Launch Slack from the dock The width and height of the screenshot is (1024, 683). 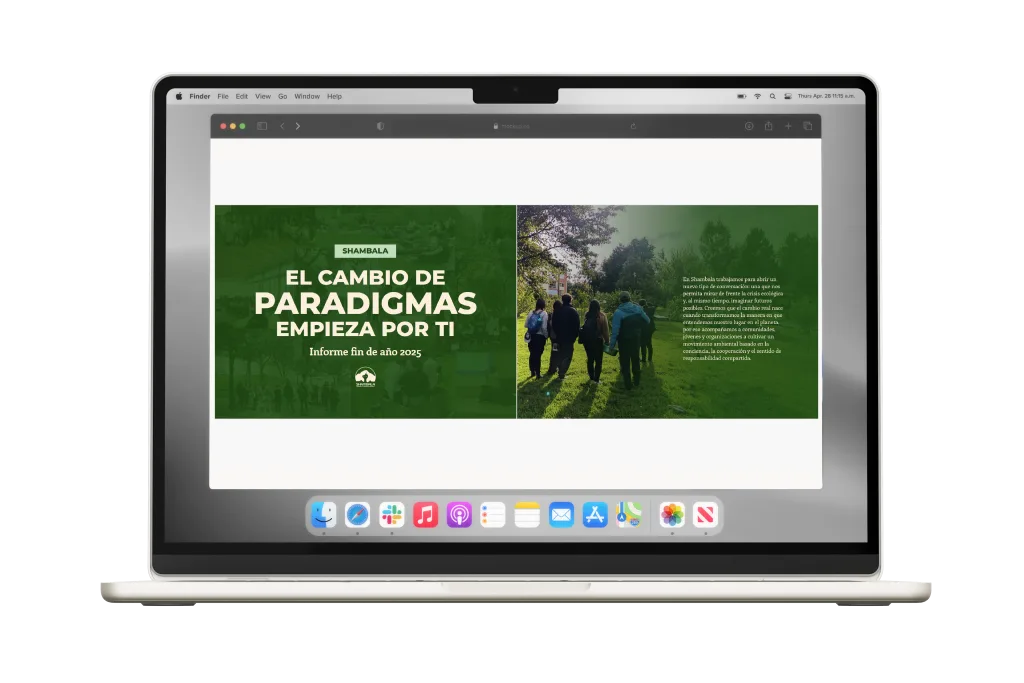tap(391, 515)
